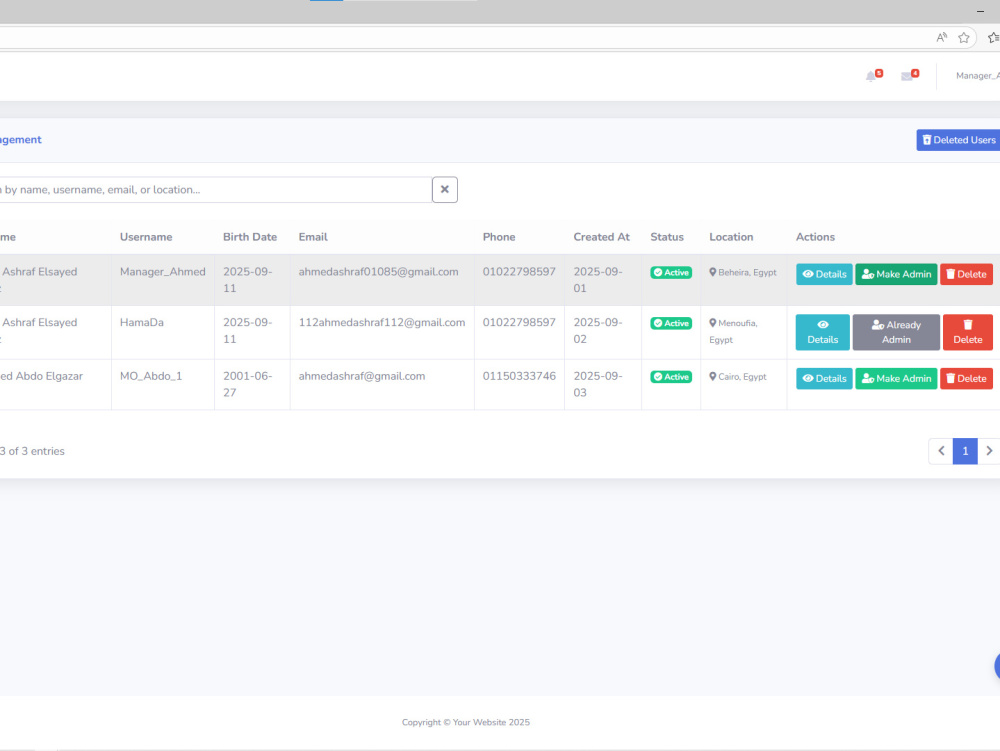Click the Actions column header
The height and width of the screenshot is (751, 1000).
point(815,237)
